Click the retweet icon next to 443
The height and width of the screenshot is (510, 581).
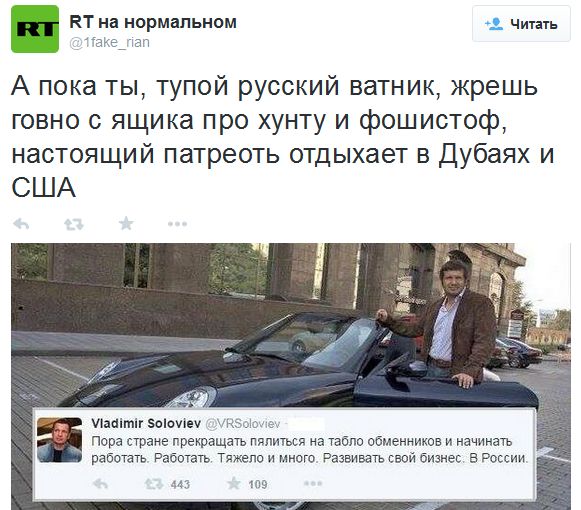[x=154, y=484]
